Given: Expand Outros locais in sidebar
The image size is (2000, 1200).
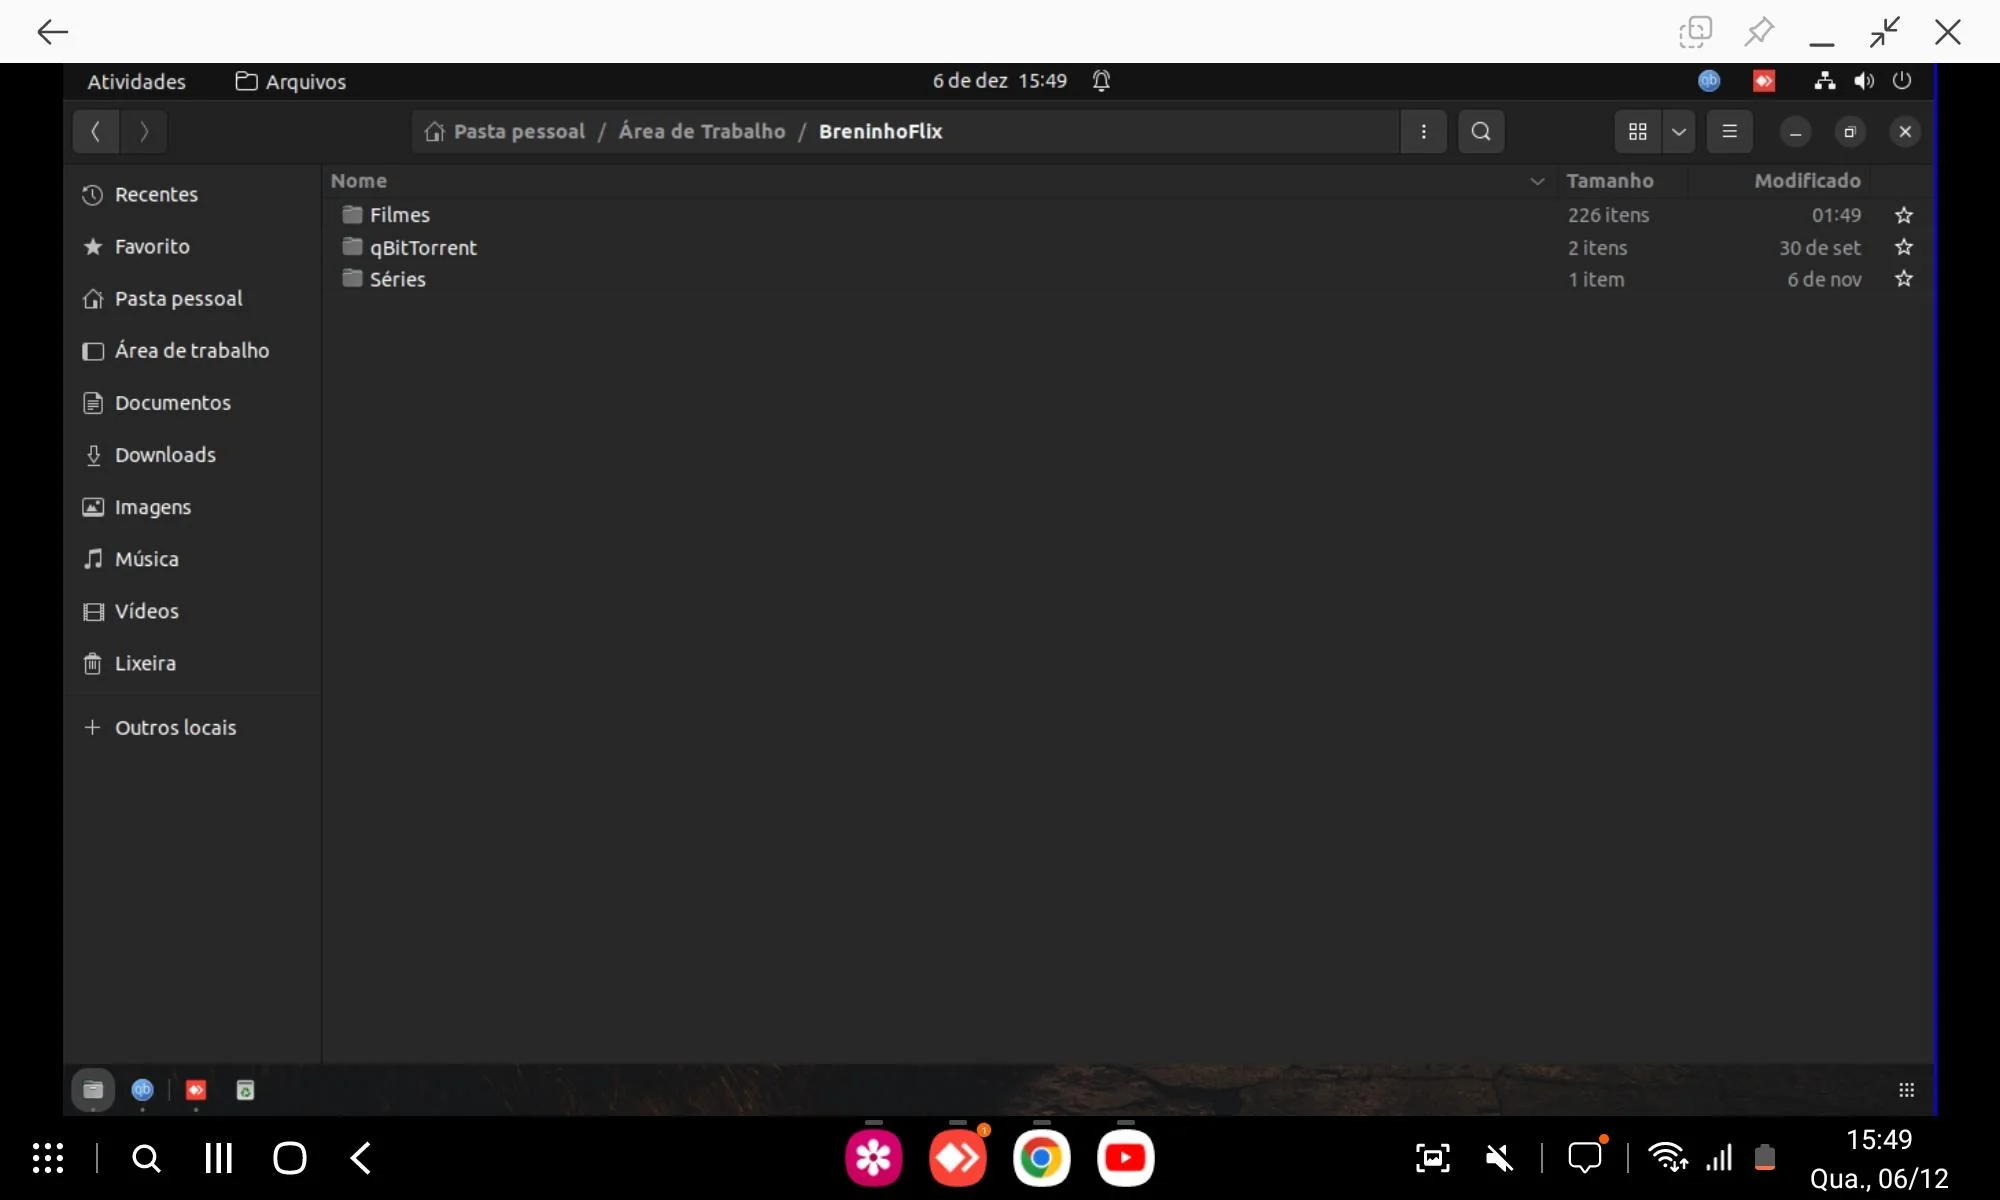Looking at the screenshot, I should [x=175, y=727].
